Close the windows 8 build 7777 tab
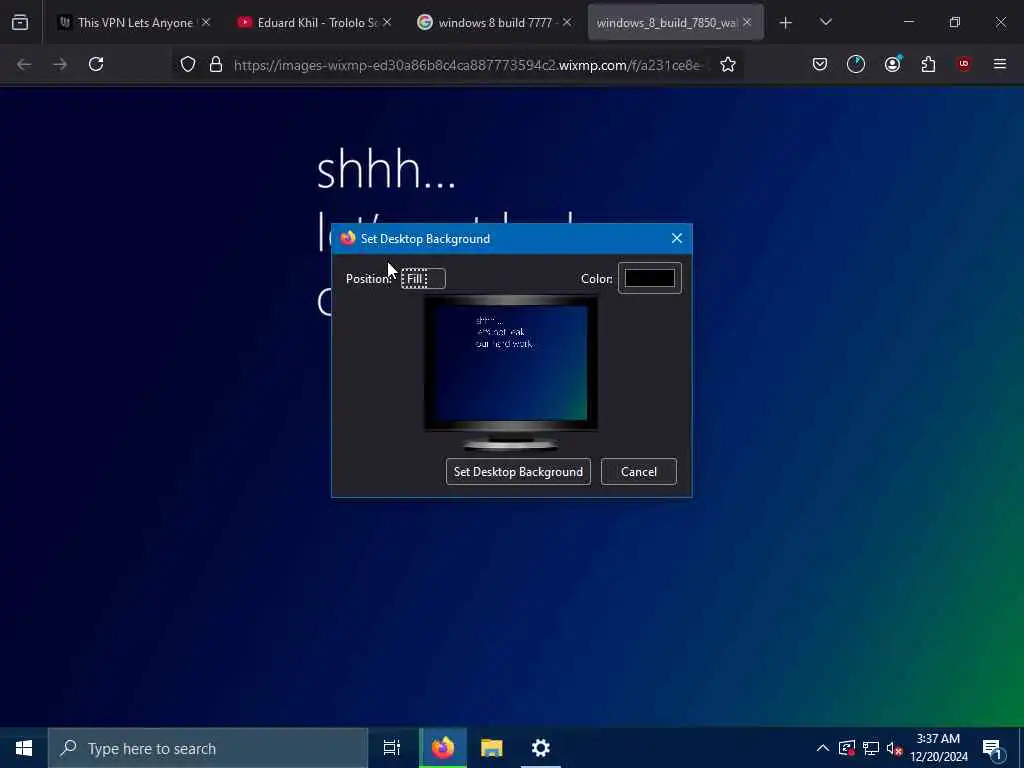The height and width of the screenshot is (768, 1024). (x=567, y=22)
